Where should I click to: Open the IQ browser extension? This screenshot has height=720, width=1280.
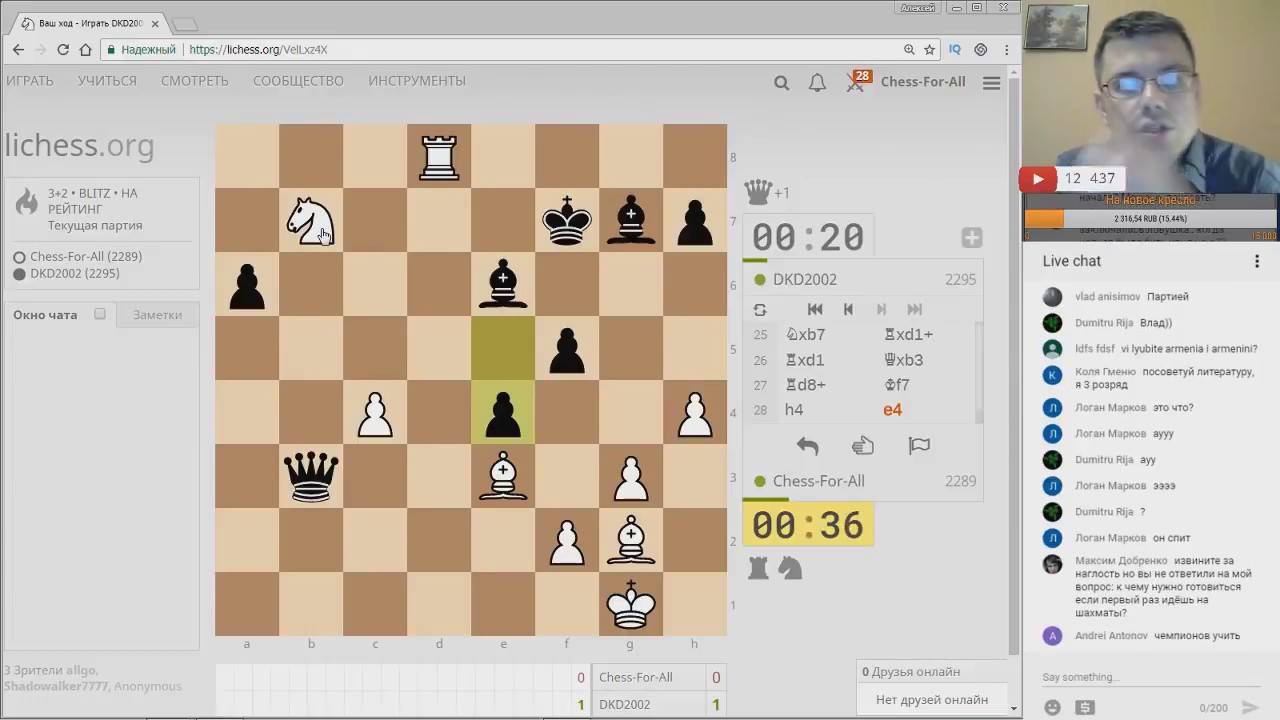click(955, 49)
